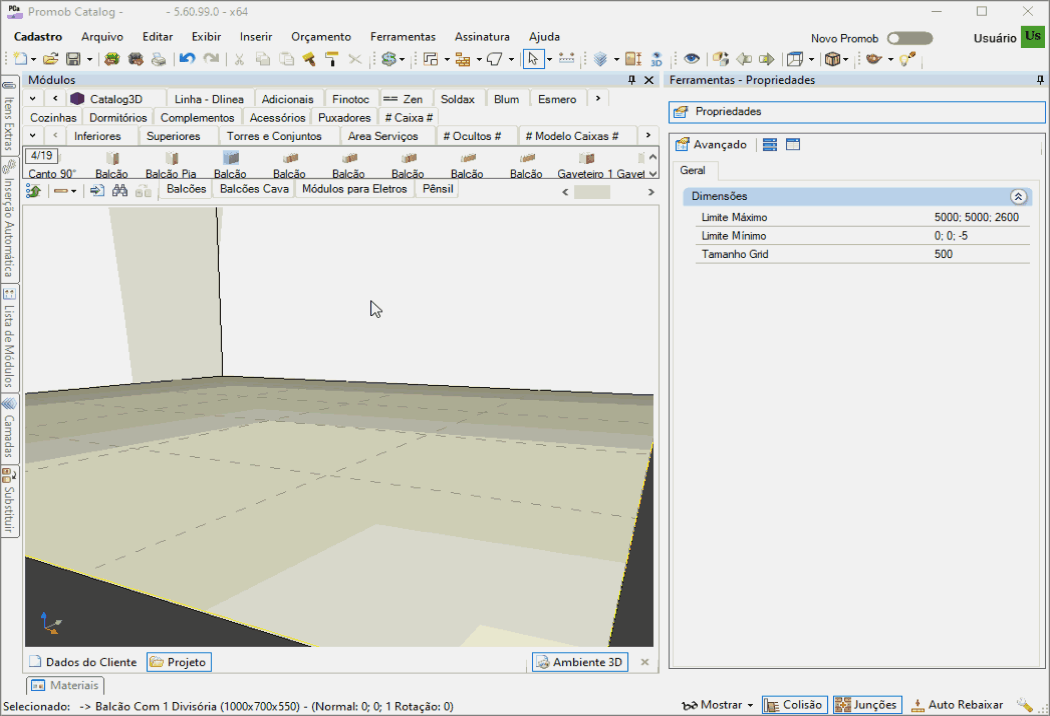
Task: Click the eye visibility icon
Action: click(x=692, y=59)
